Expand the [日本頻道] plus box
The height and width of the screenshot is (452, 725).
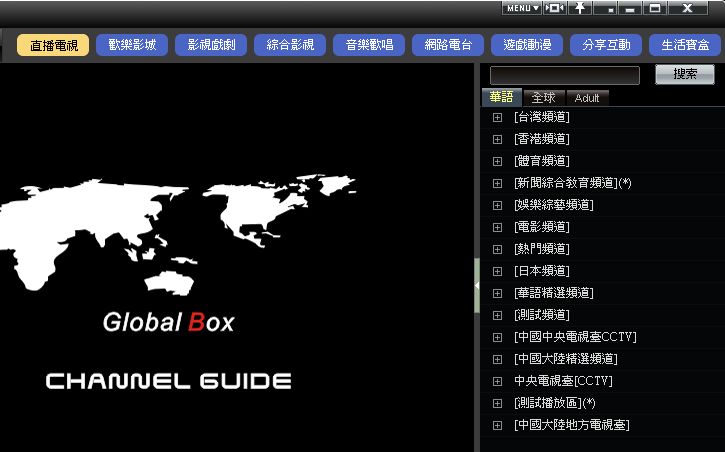[498, 271]
